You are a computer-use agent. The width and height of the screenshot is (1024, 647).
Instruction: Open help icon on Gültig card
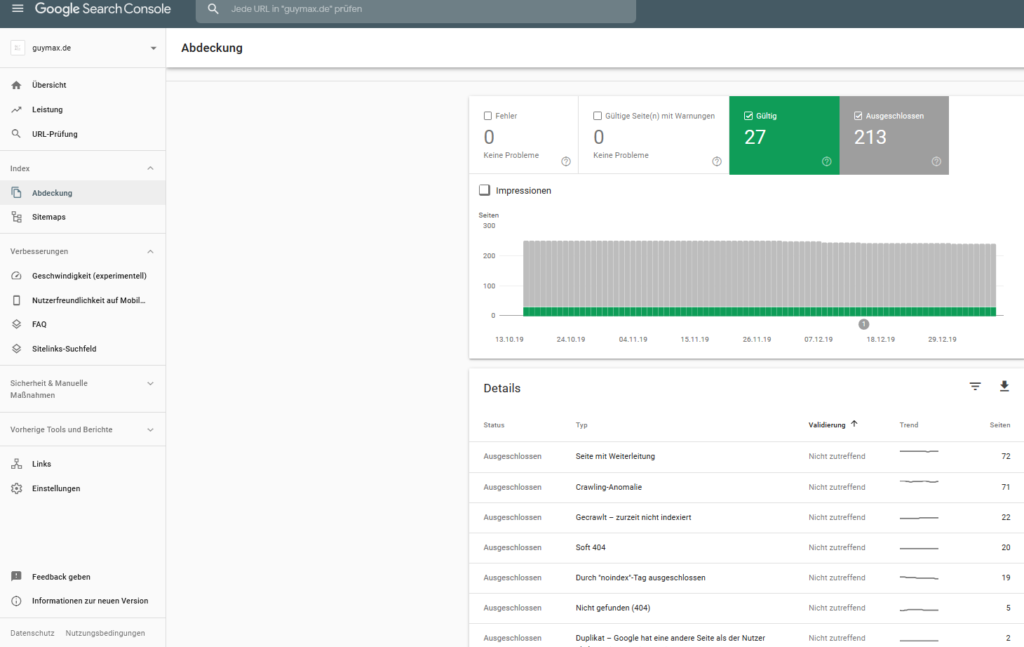coord(826,161)
